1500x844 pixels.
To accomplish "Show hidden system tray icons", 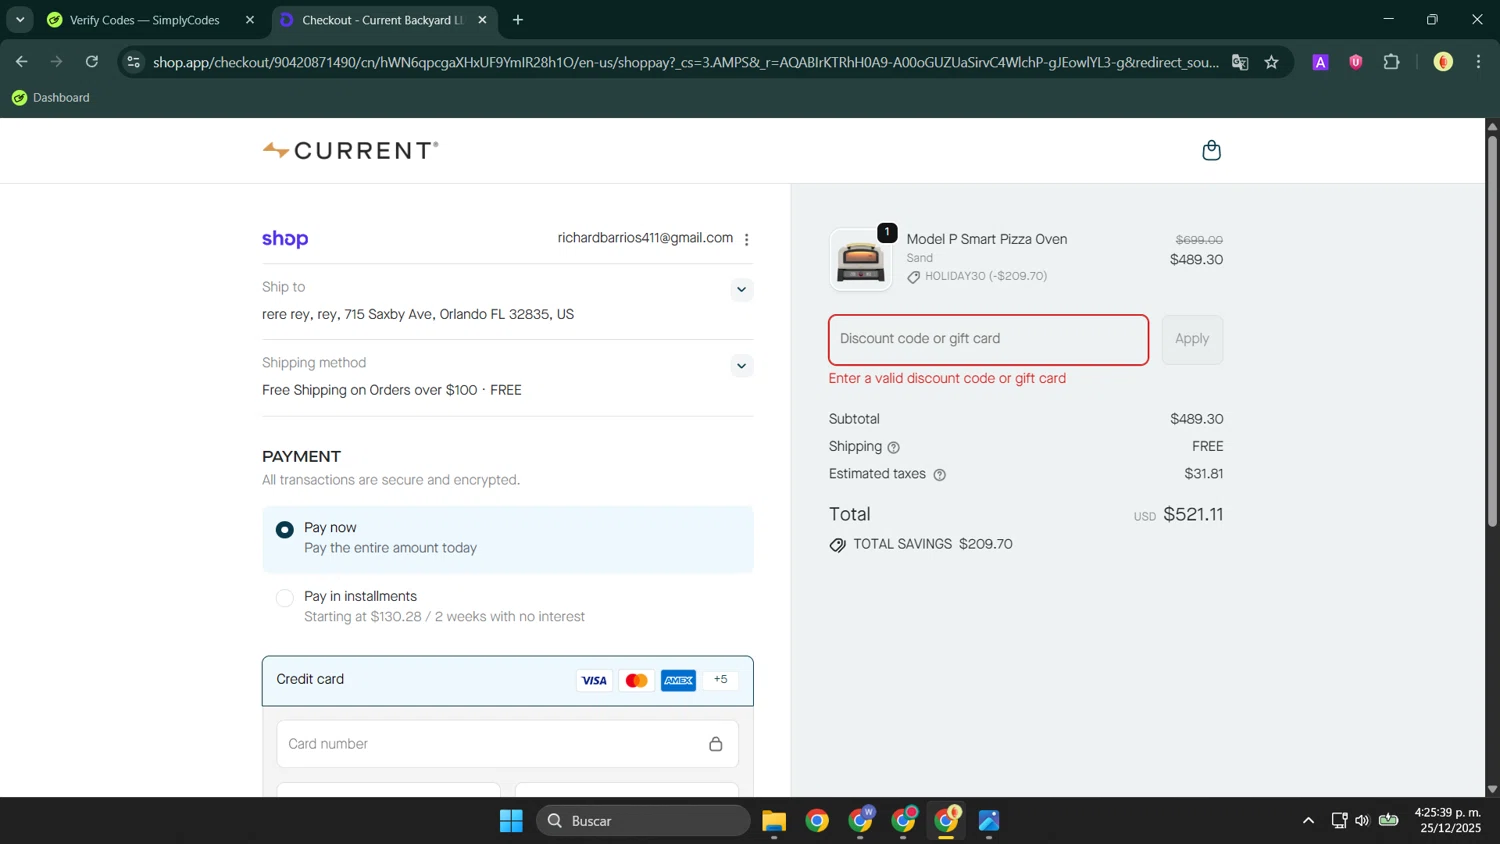I will [1308, 821].
